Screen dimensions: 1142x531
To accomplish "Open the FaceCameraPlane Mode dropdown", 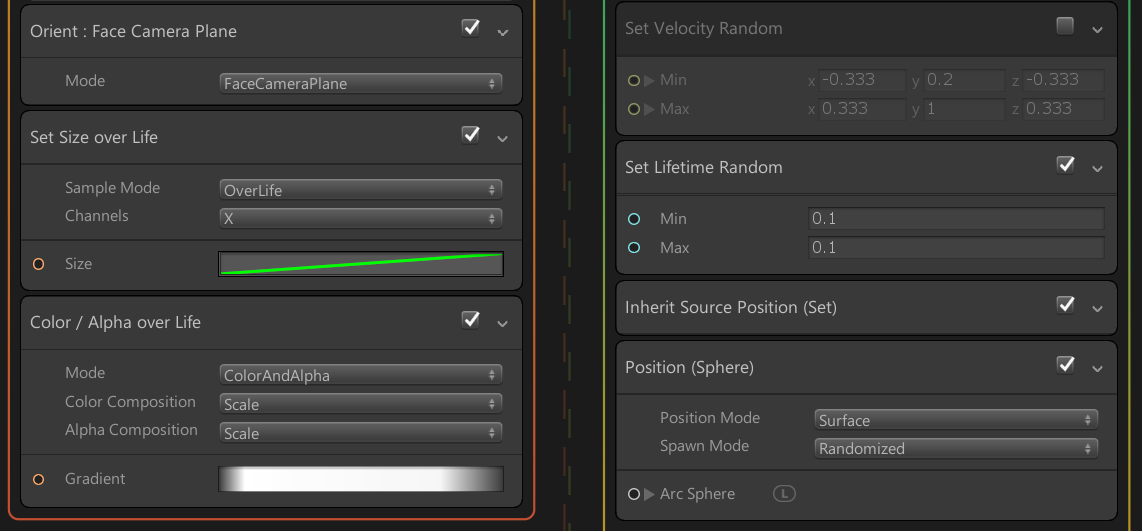I will click(x=361, y=83).
